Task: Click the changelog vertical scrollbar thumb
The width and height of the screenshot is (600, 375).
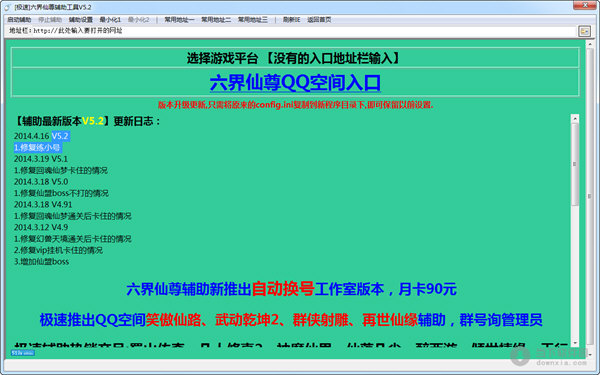Action: (x=575, y=165)
